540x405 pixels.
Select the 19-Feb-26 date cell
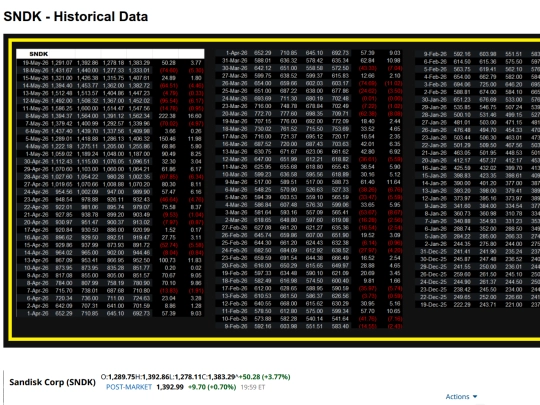235,273
